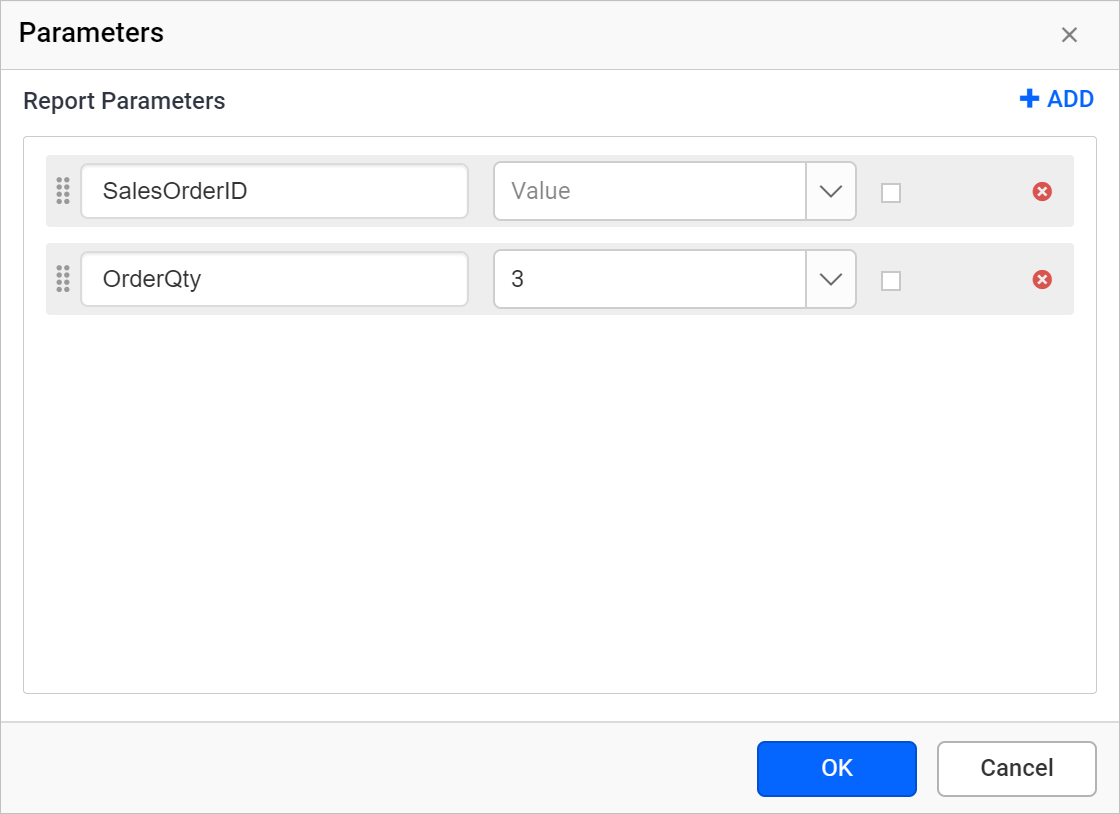The image size is (1120, 814).
Task: Select the Parameters dialog title
Action: pos(91,33)
